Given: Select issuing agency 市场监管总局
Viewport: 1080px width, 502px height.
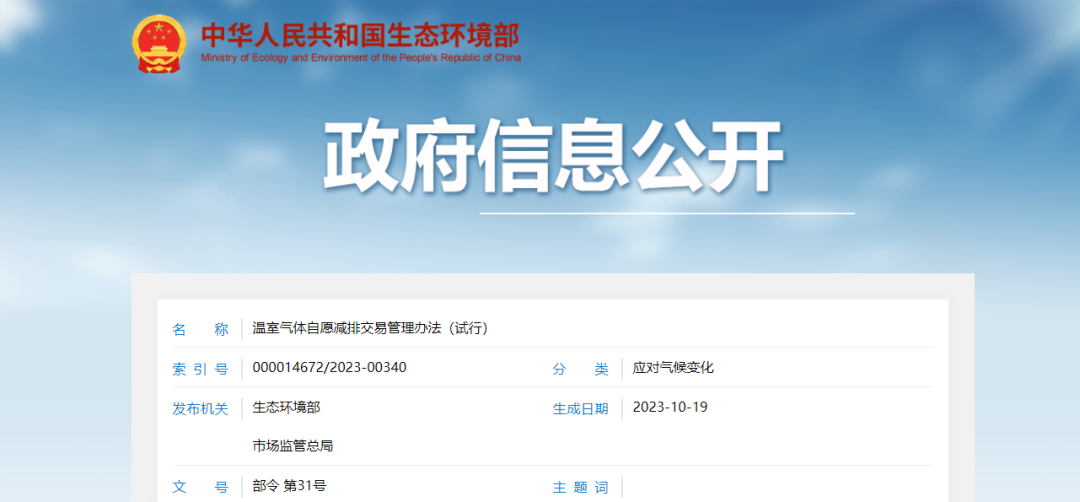Looking at the screenshot, I should (x=293, y=446).
